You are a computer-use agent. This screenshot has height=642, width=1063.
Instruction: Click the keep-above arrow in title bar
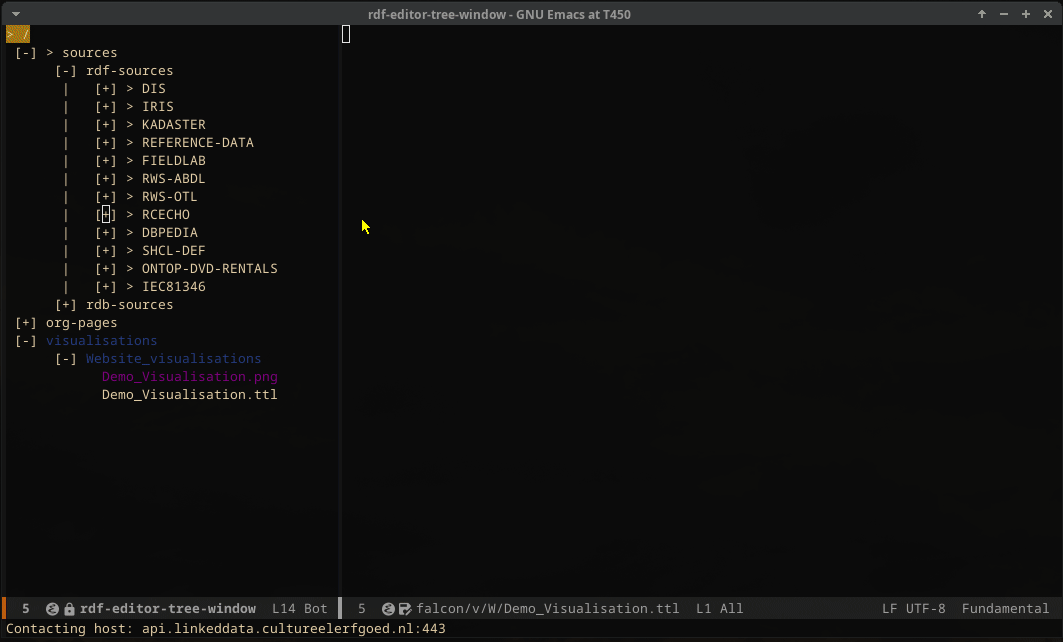coord(982,14)
